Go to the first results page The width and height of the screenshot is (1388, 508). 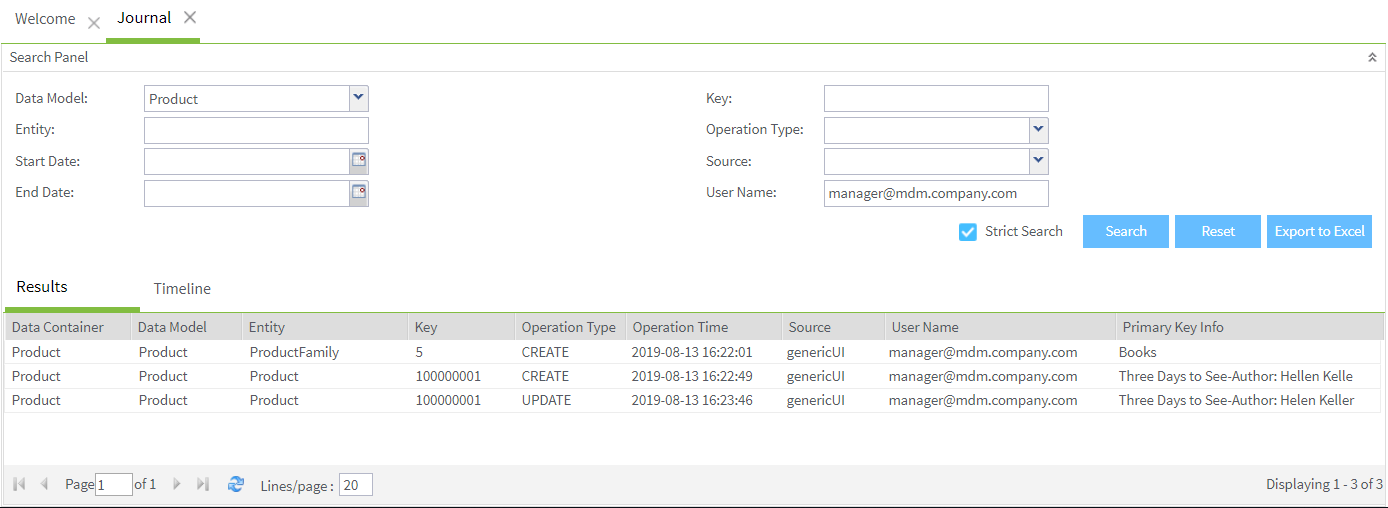click(19, 484)
